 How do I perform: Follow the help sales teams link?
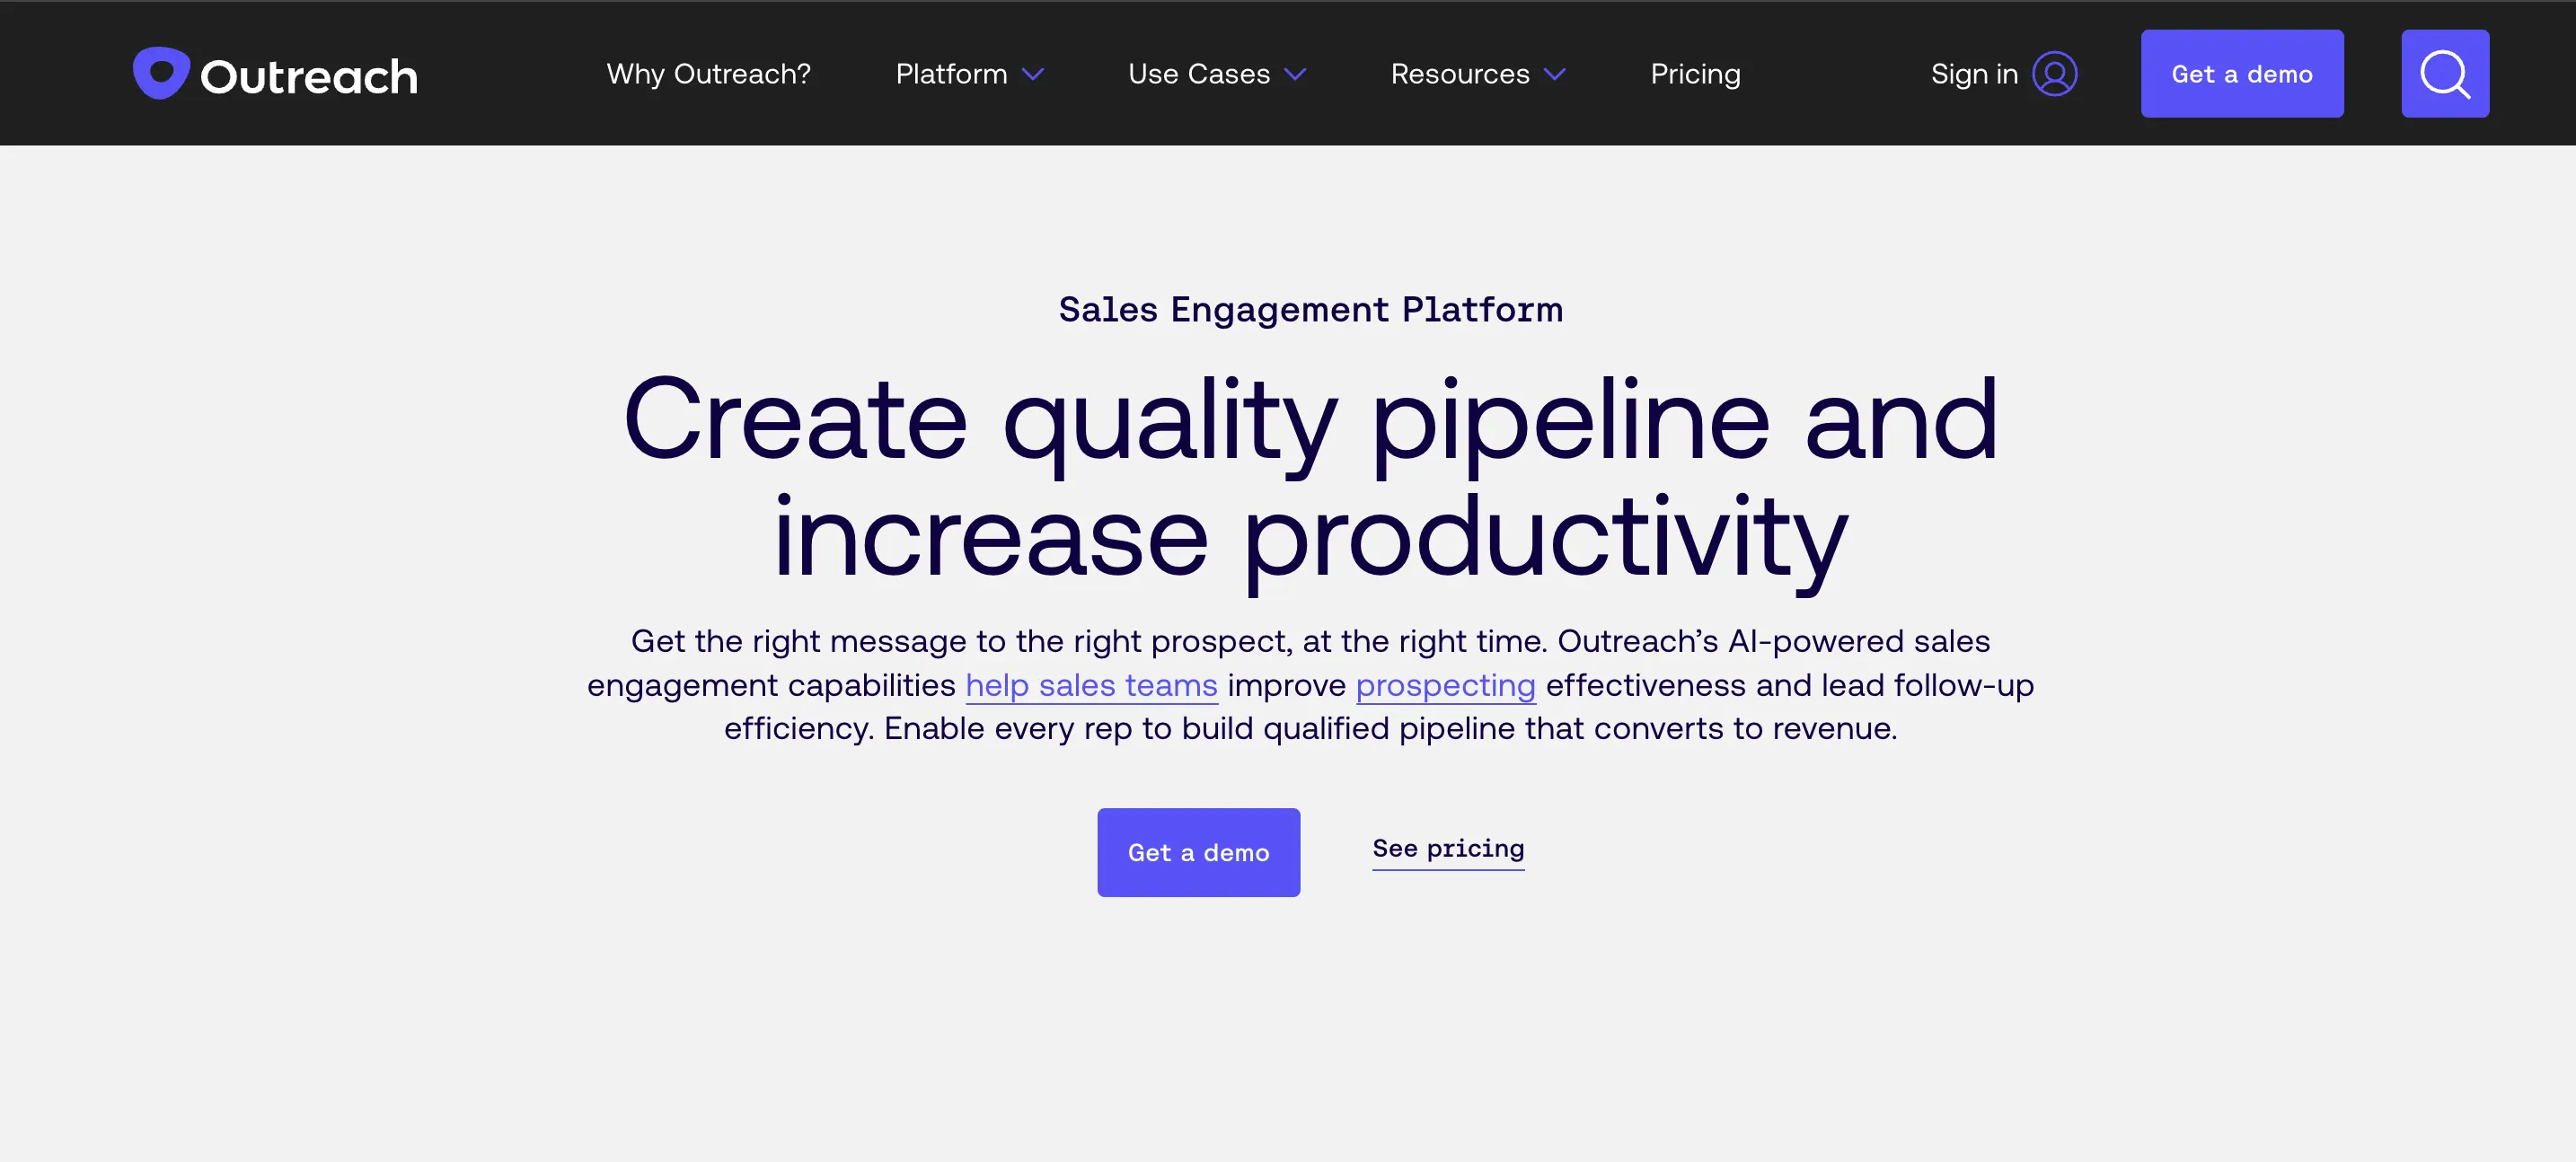tap(1090, 686)
